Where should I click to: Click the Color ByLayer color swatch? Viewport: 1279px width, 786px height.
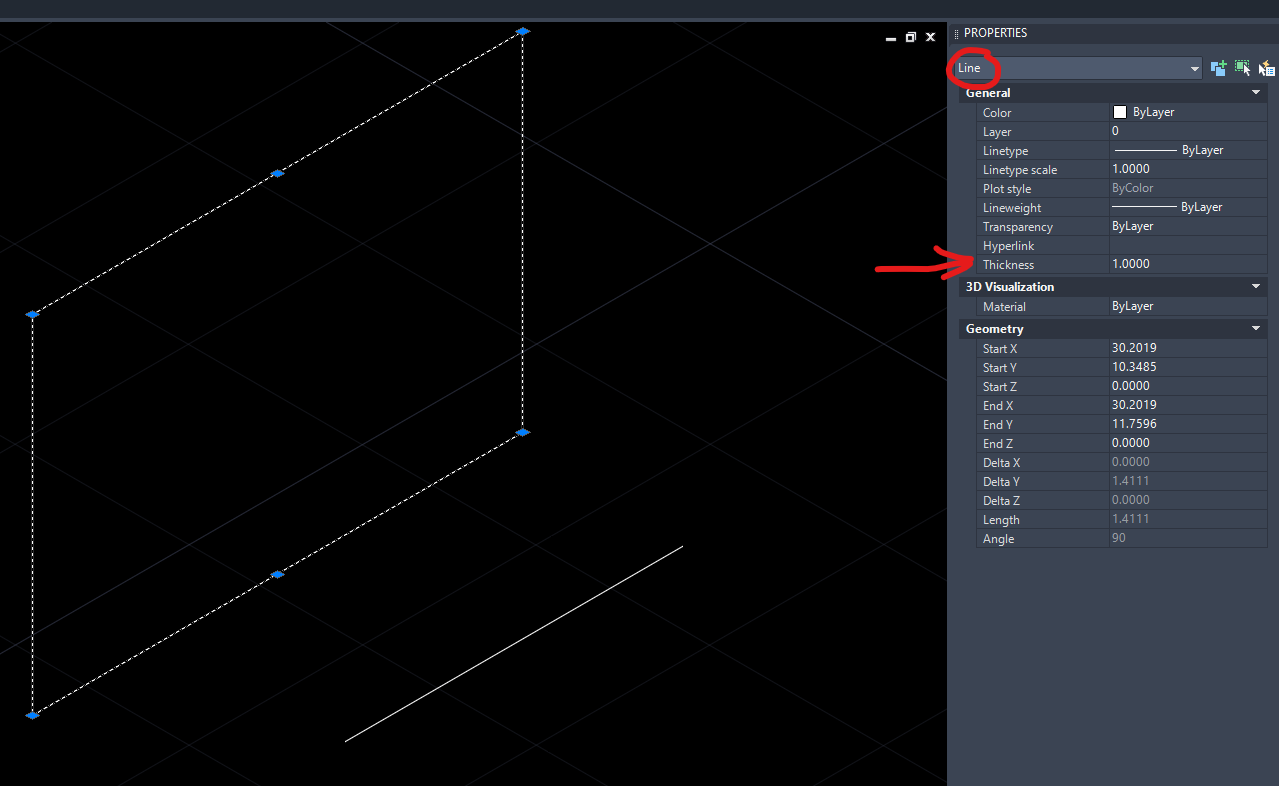point(1119,112)
